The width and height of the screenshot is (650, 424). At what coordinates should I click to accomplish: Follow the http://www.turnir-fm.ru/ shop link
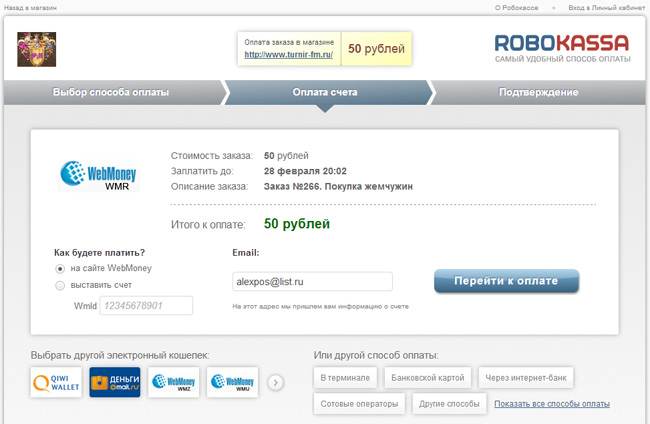tap(289, 54)
